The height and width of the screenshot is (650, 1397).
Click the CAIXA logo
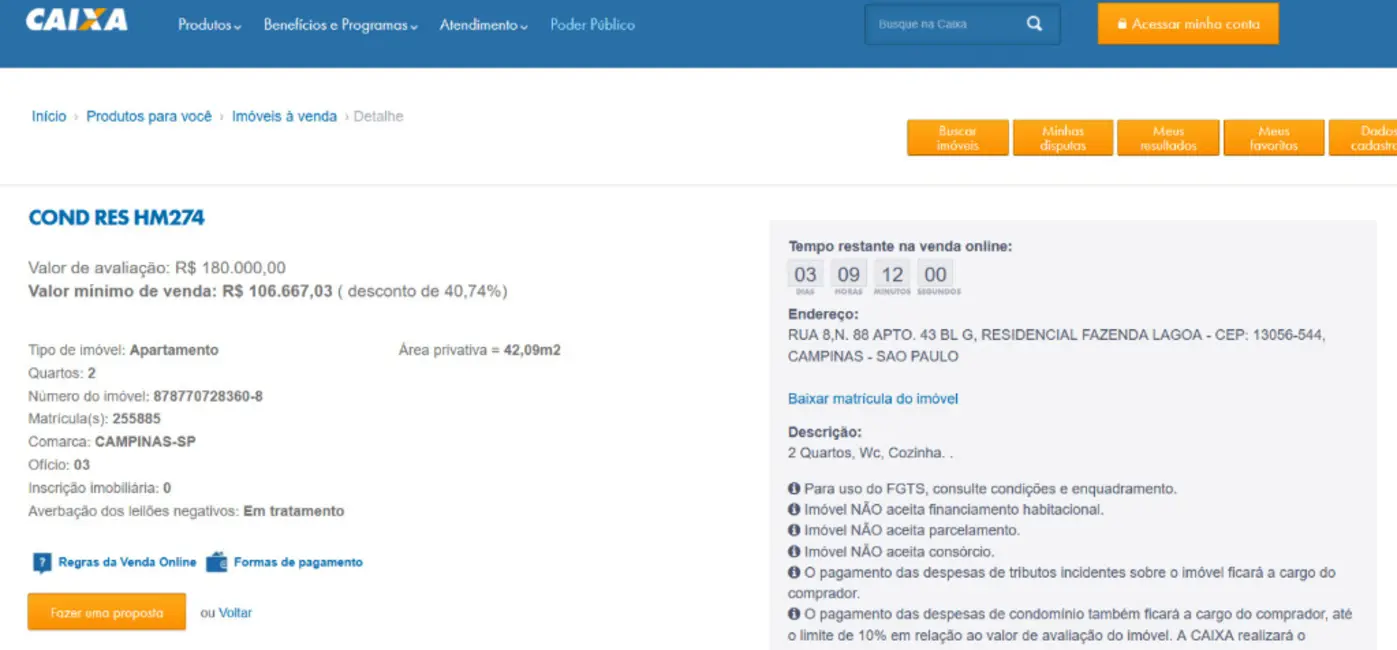(x=77, y=21)
